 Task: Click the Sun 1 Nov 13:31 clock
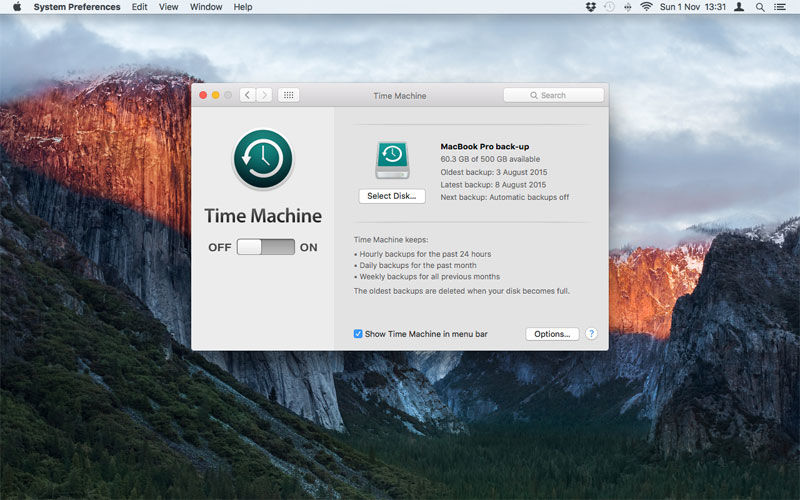click(693, 7)
